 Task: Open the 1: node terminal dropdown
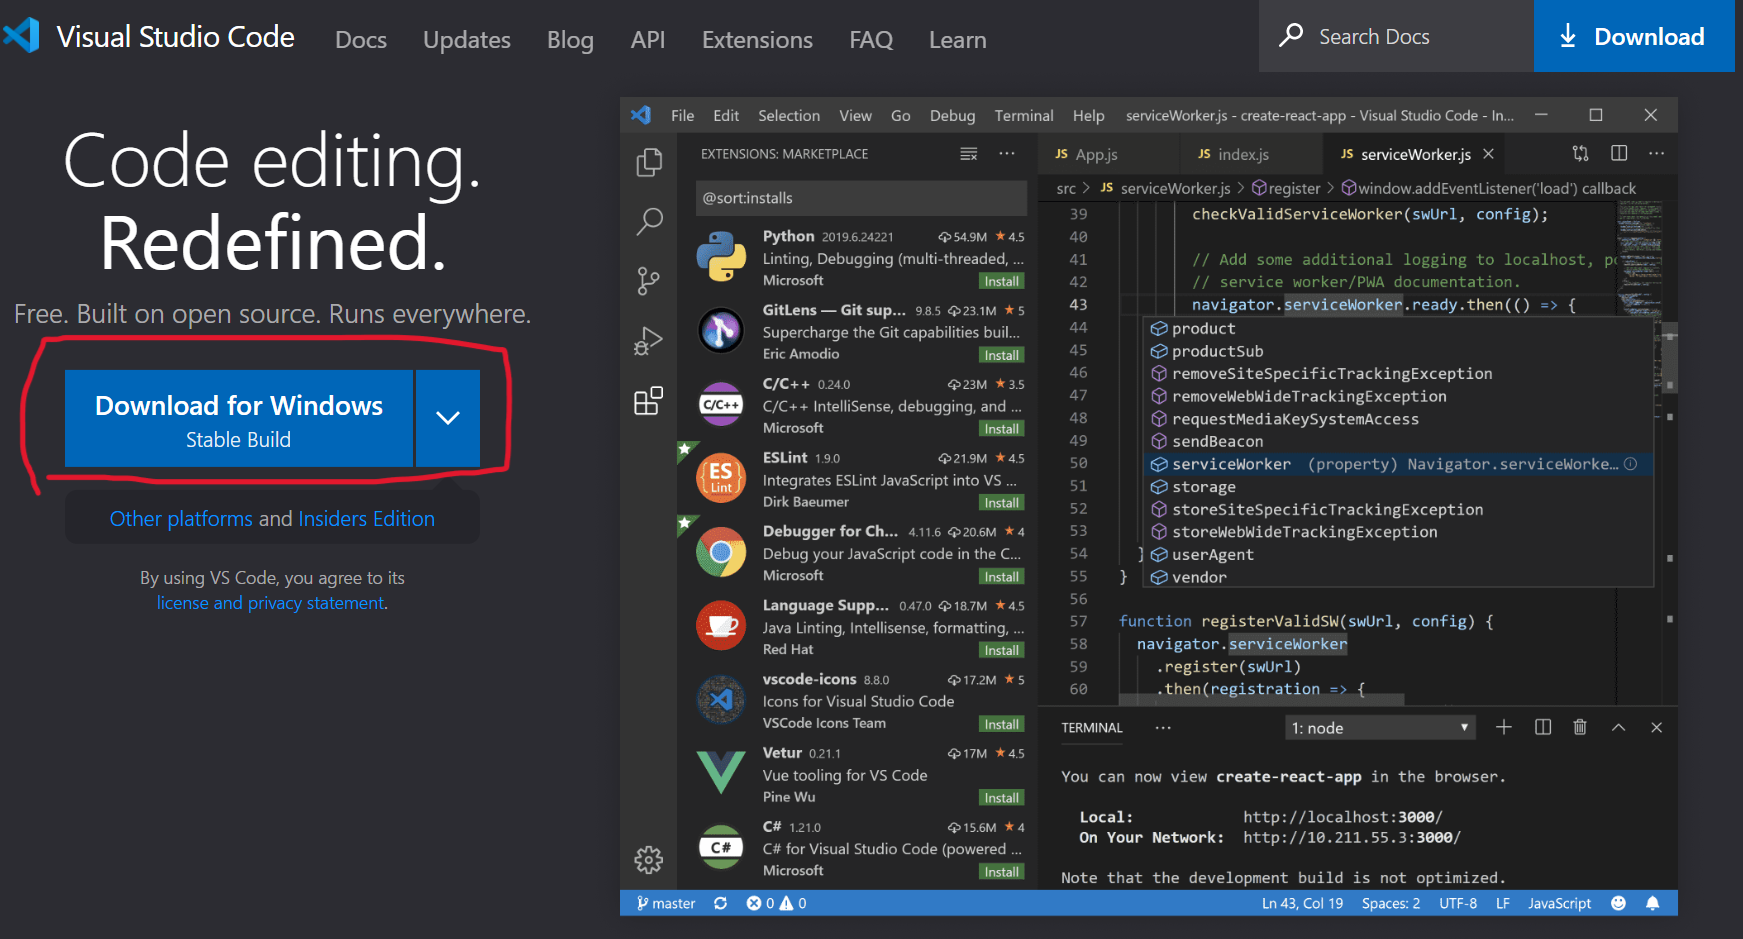(1380, 728)
